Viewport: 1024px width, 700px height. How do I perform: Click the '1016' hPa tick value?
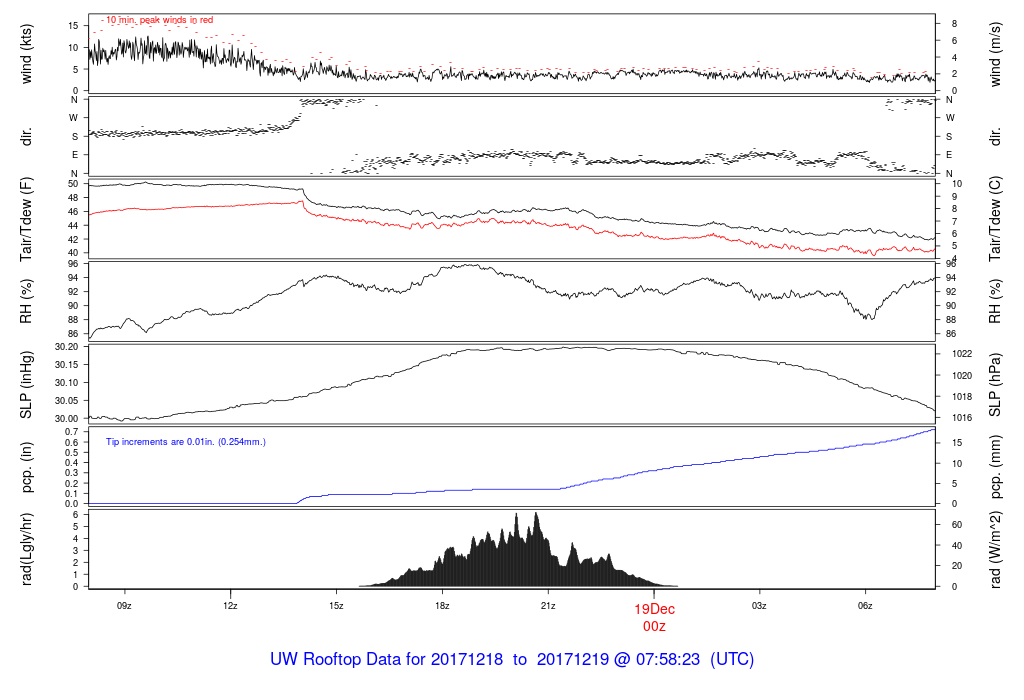(x=962, y=418)
